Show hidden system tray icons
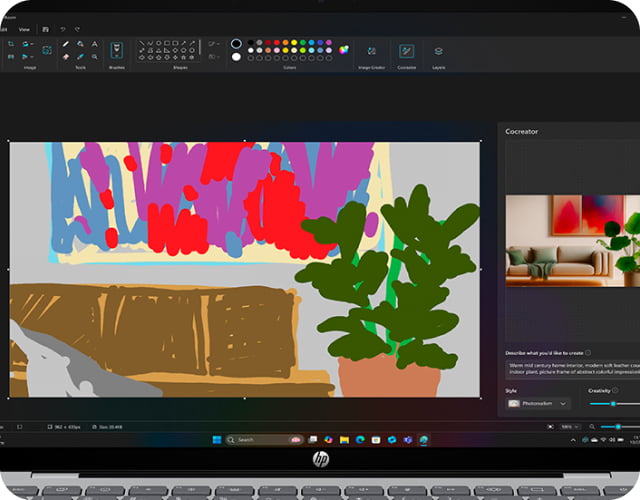Viewport: 640px width, 500px height. (573, 440)
